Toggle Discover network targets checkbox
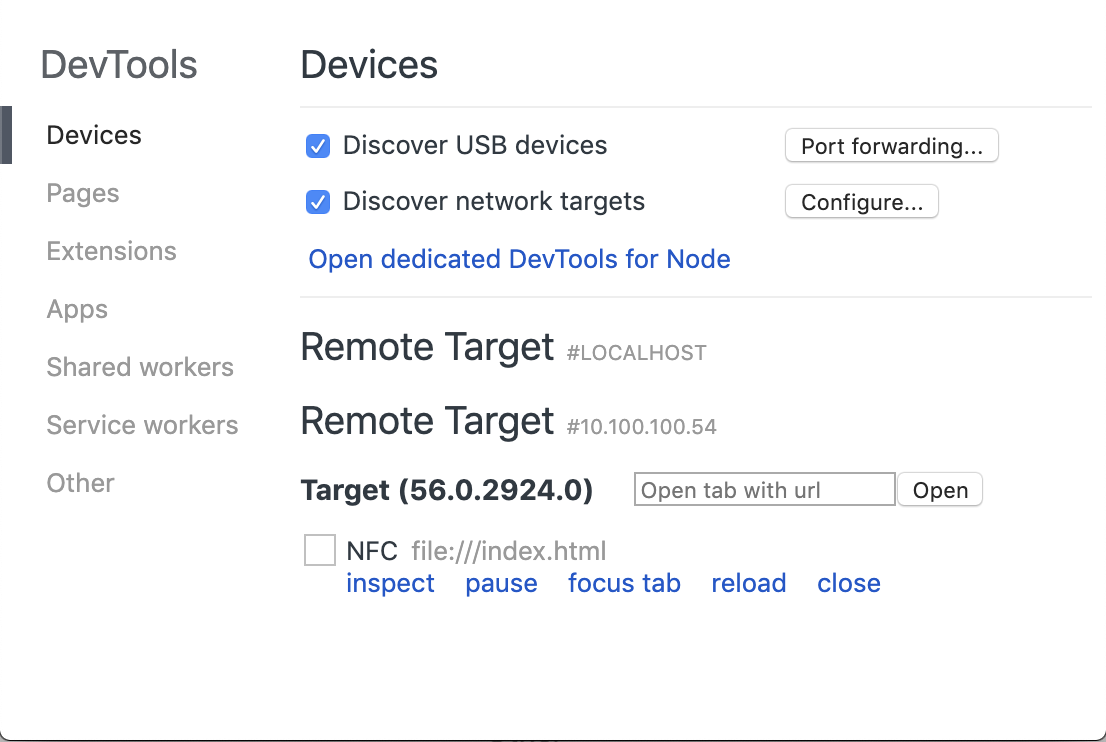The width and height of the screenshot is (1106, 742). click(318, 202)
